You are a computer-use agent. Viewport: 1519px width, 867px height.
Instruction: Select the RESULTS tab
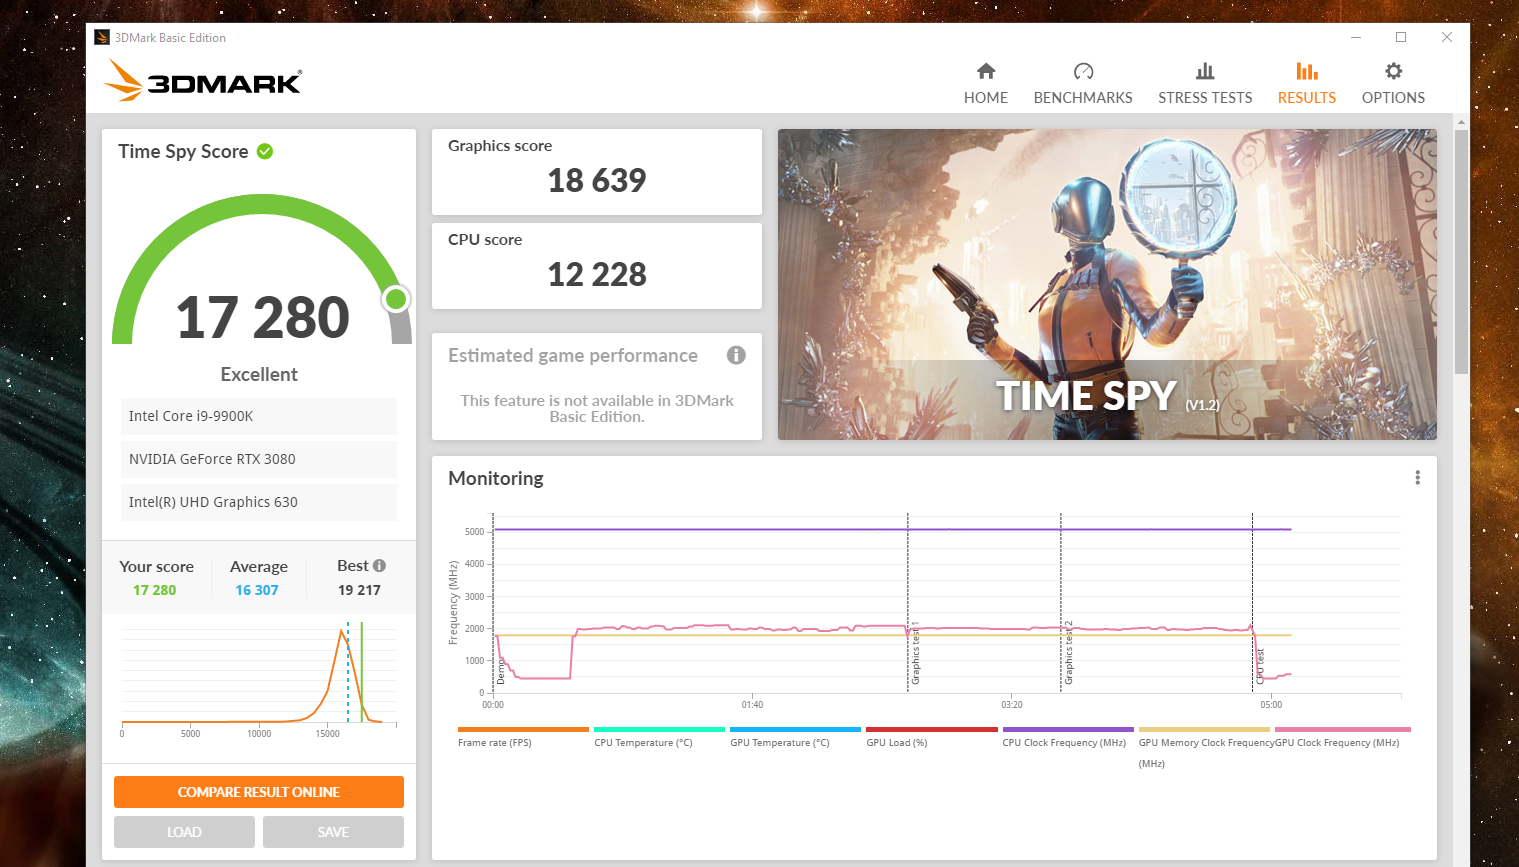coord(1306,84)
